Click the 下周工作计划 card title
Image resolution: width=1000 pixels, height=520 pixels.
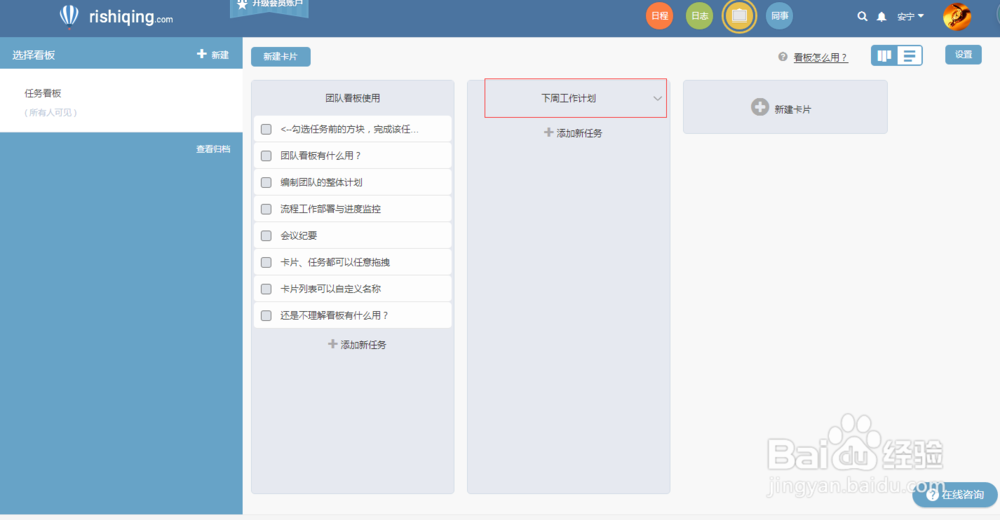pos(568,98)
